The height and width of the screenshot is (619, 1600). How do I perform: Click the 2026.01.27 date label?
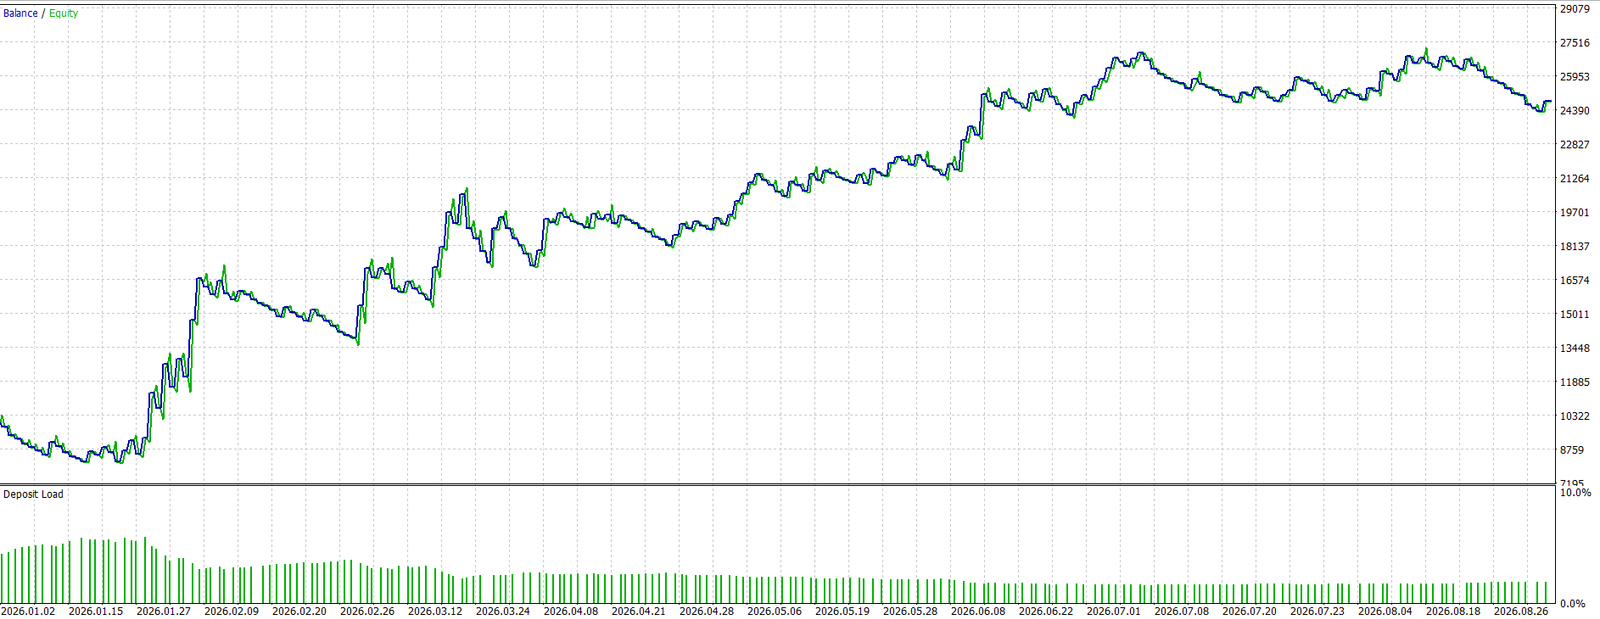[164, 611]
